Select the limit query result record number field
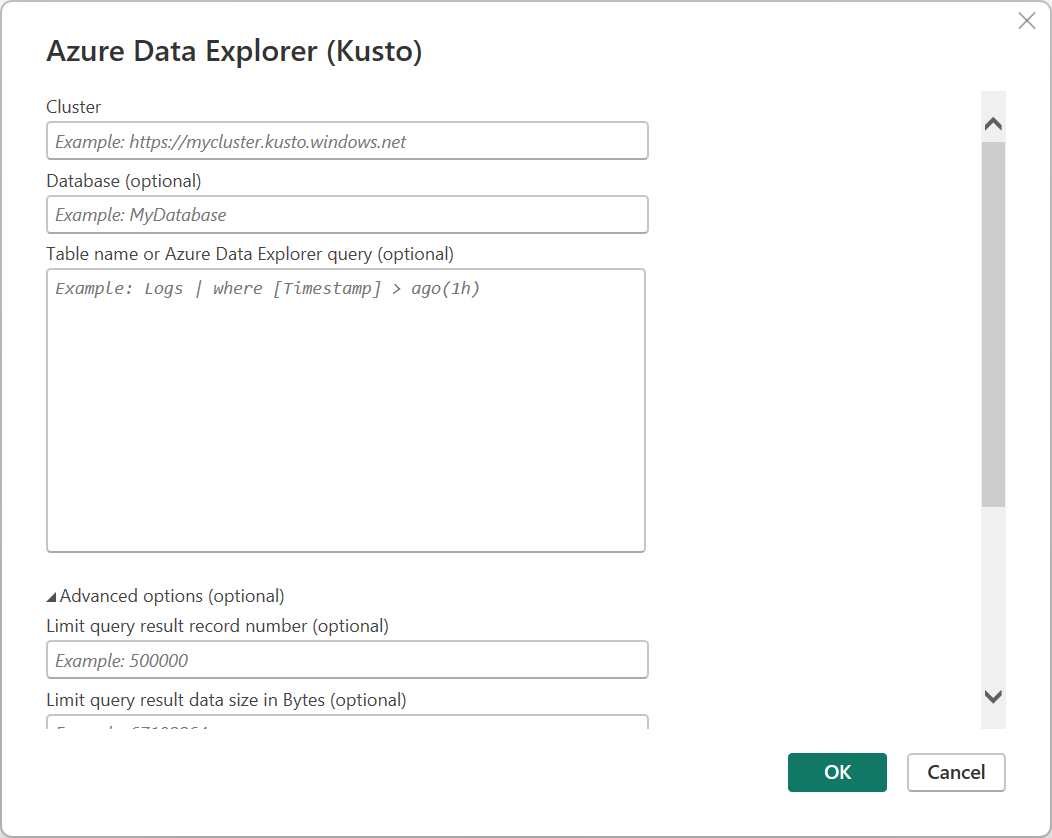Image resolution: width=1052 pixels, height=838 pixels. pyautogui.click(x=346, y=659)
